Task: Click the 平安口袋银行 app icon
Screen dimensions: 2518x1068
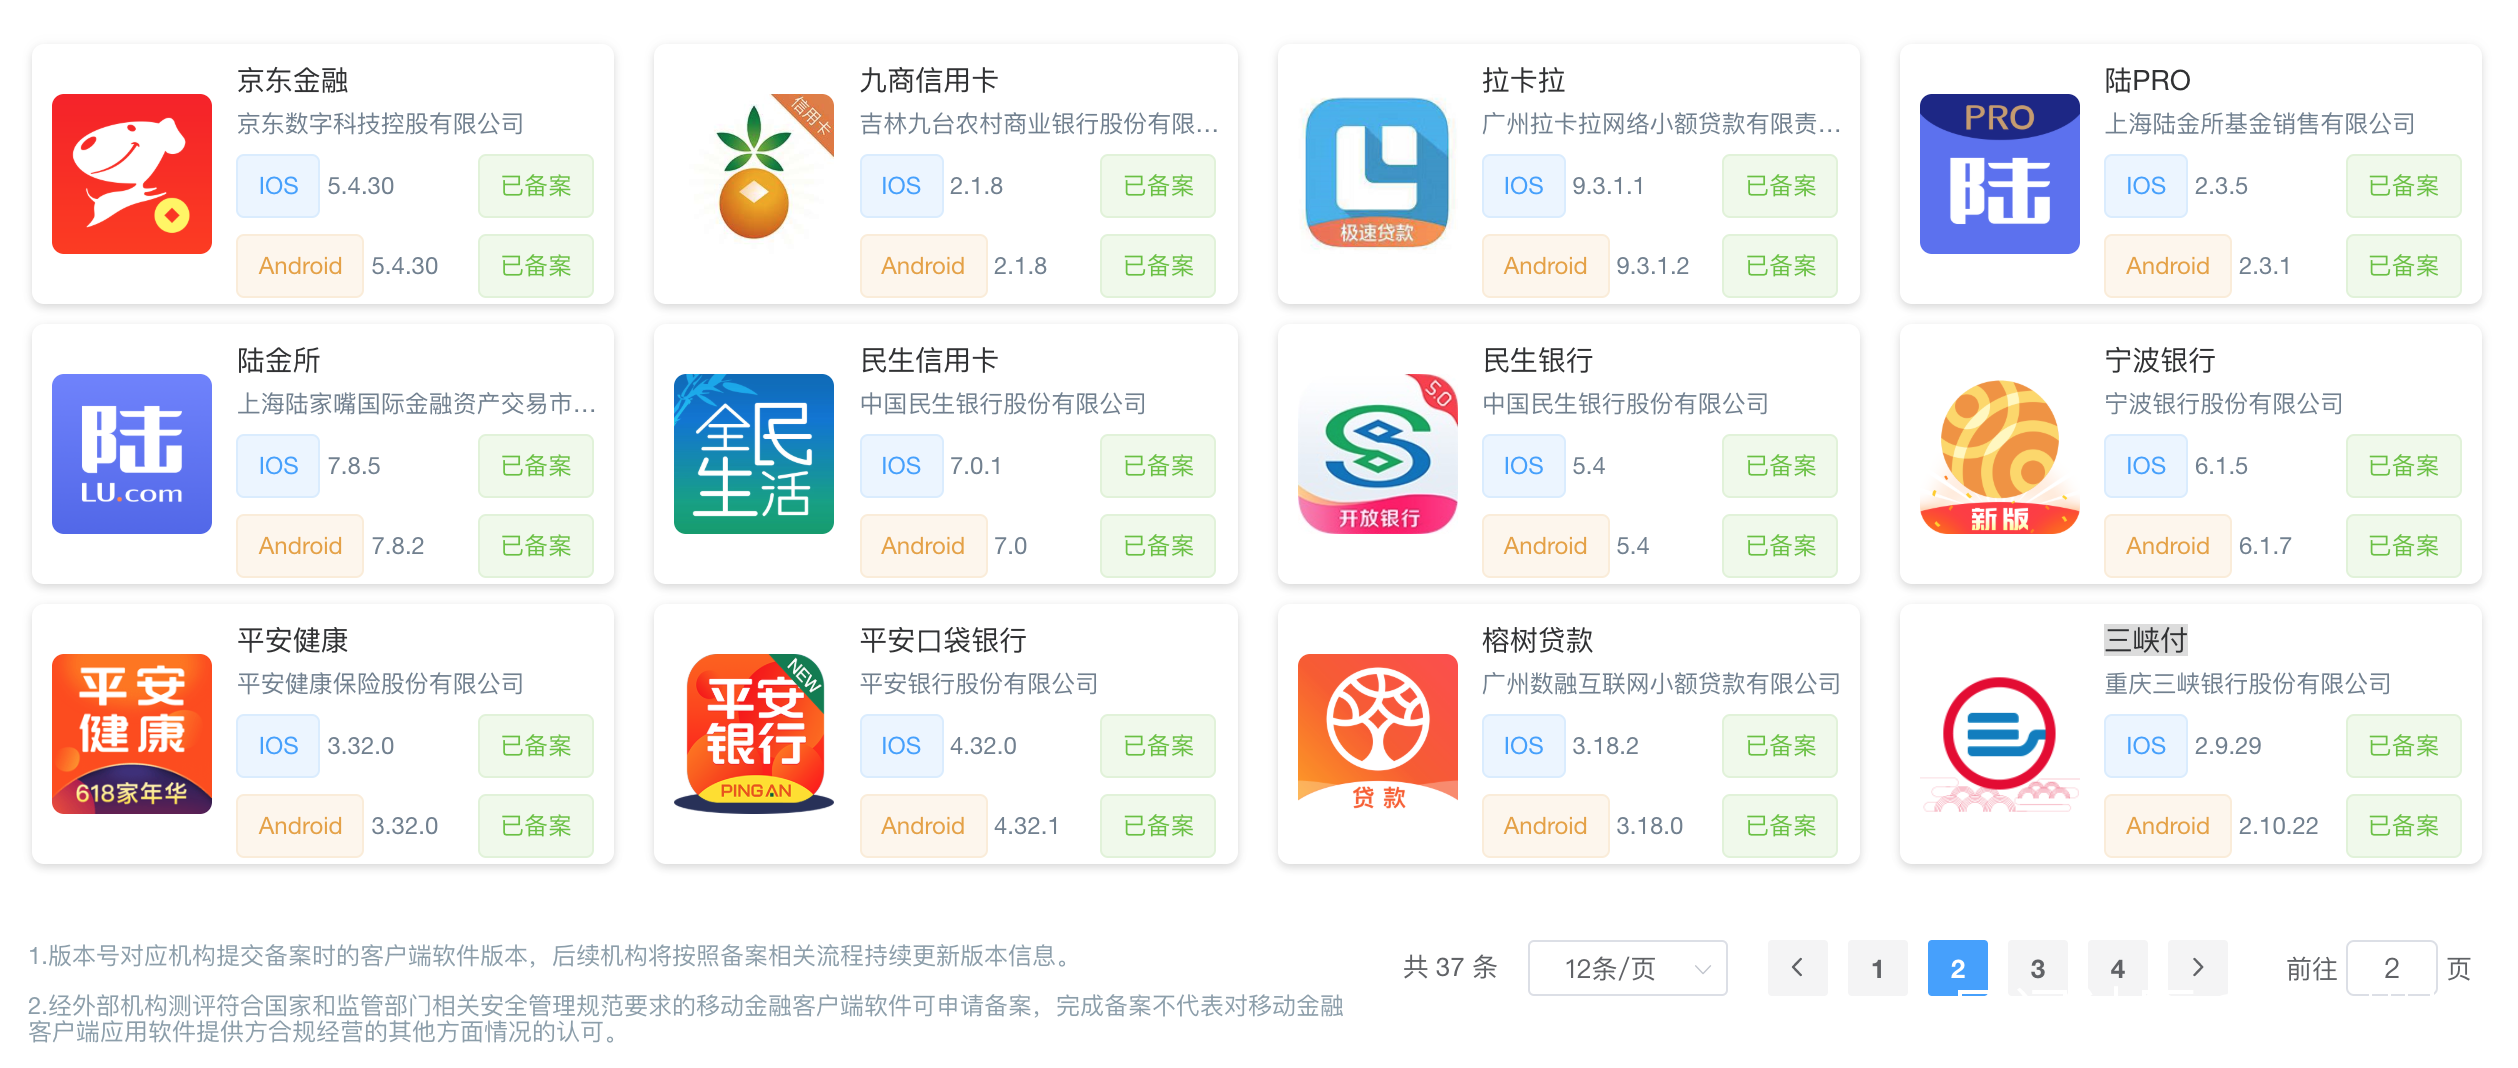Action: tap(754, 734)
